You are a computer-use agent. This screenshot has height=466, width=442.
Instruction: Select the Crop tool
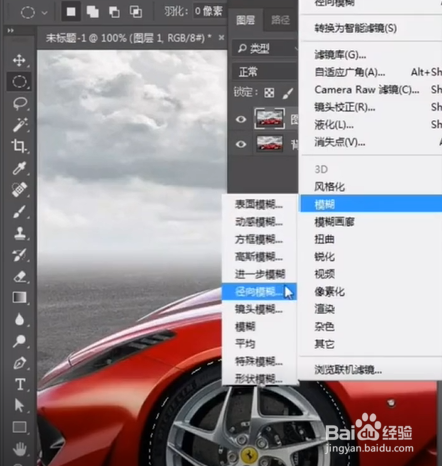click(x=19, y=146)
